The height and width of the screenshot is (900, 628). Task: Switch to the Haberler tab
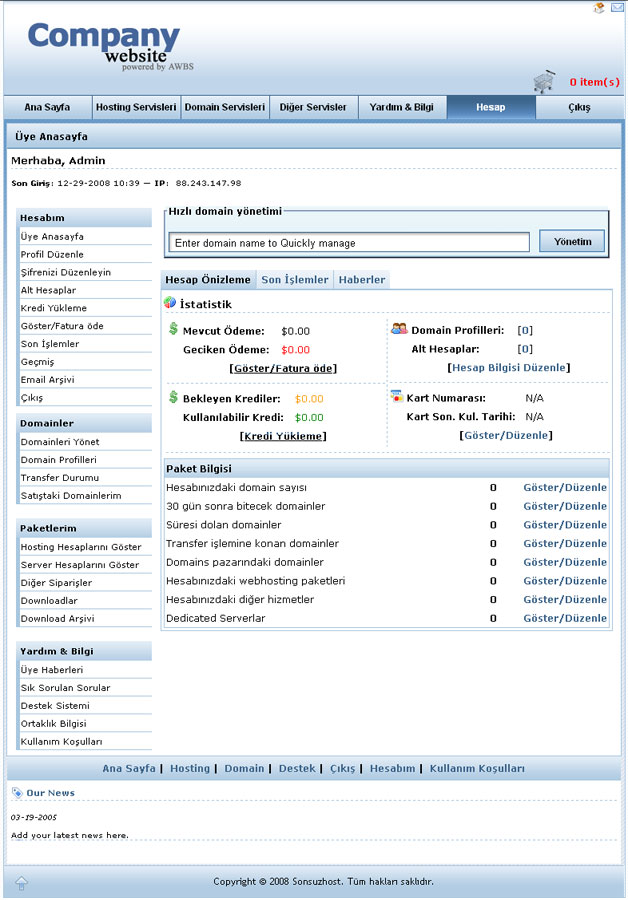(362, 280)
